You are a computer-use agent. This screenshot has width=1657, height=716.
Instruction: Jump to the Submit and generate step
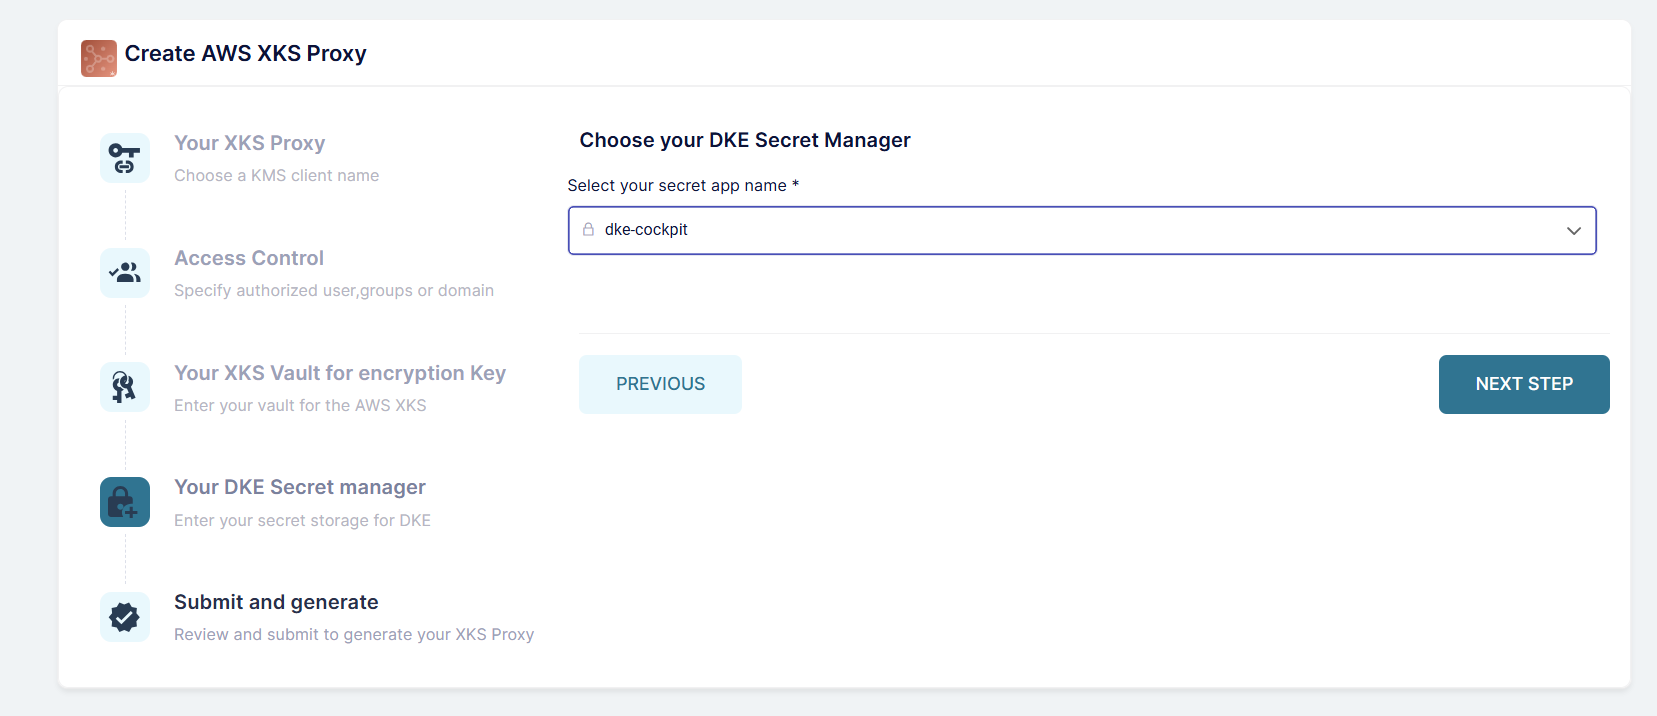click(276, 602)
